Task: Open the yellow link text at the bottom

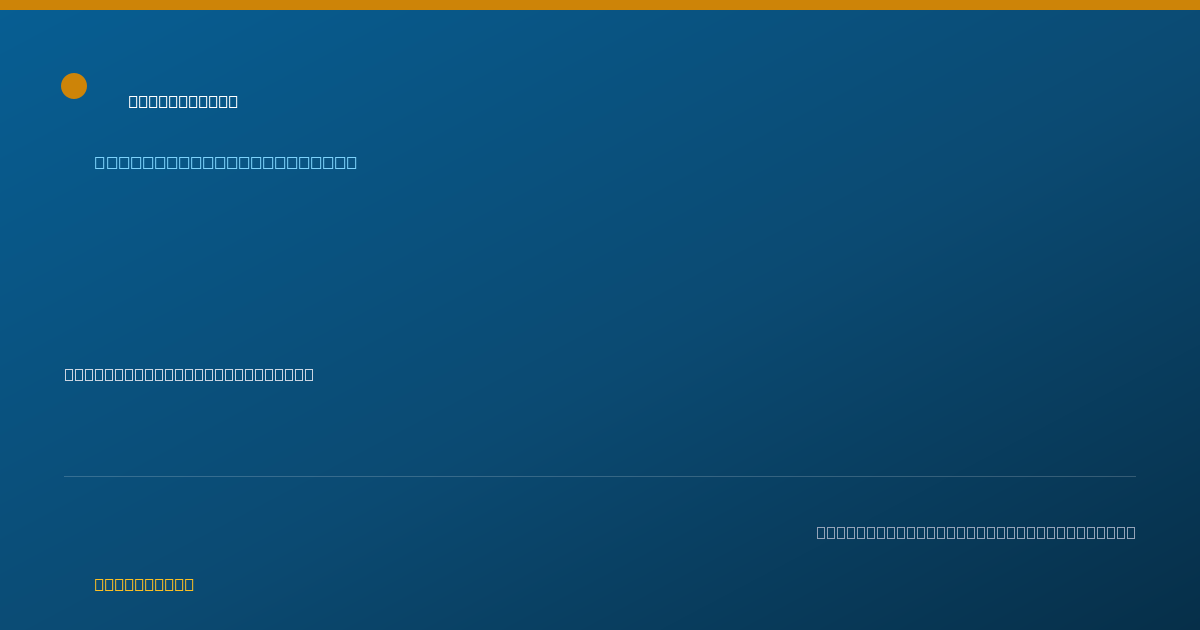Action: (144, 584)
